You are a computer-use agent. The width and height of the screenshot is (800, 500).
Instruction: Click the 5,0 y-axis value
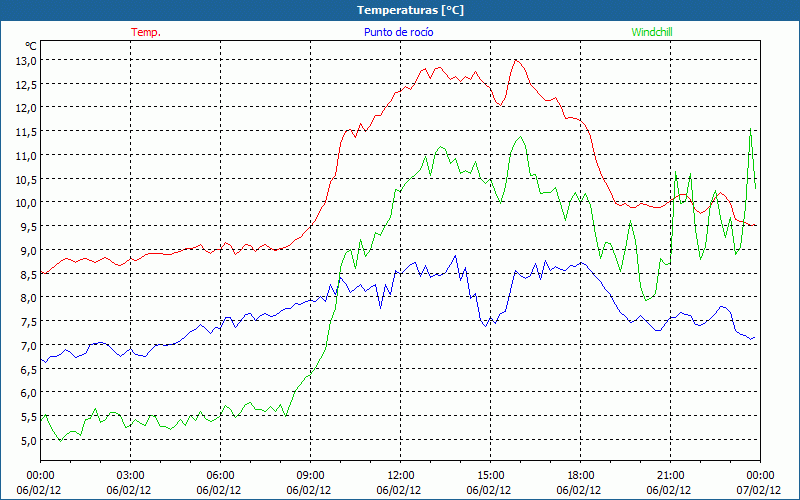coord(28,440)
